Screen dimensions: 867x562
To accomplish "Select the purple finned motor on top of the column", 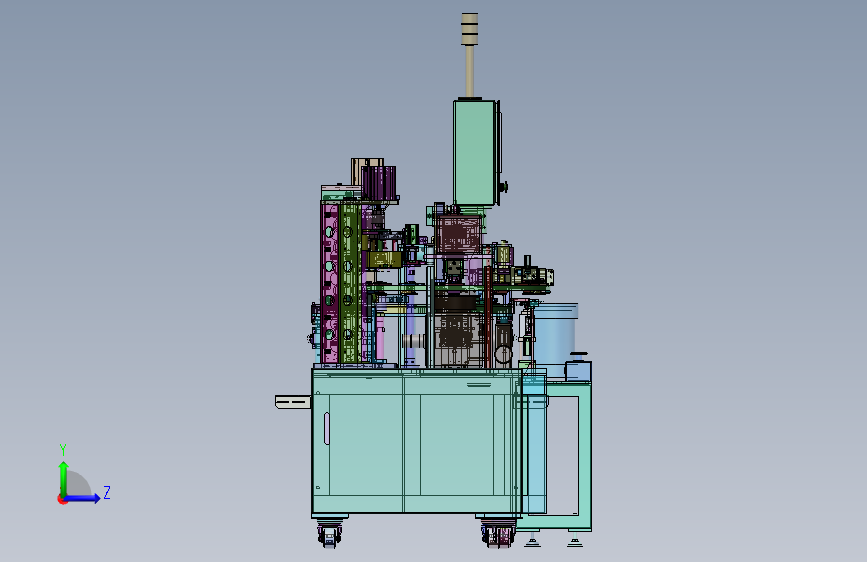I will click(x=379, y=183).
